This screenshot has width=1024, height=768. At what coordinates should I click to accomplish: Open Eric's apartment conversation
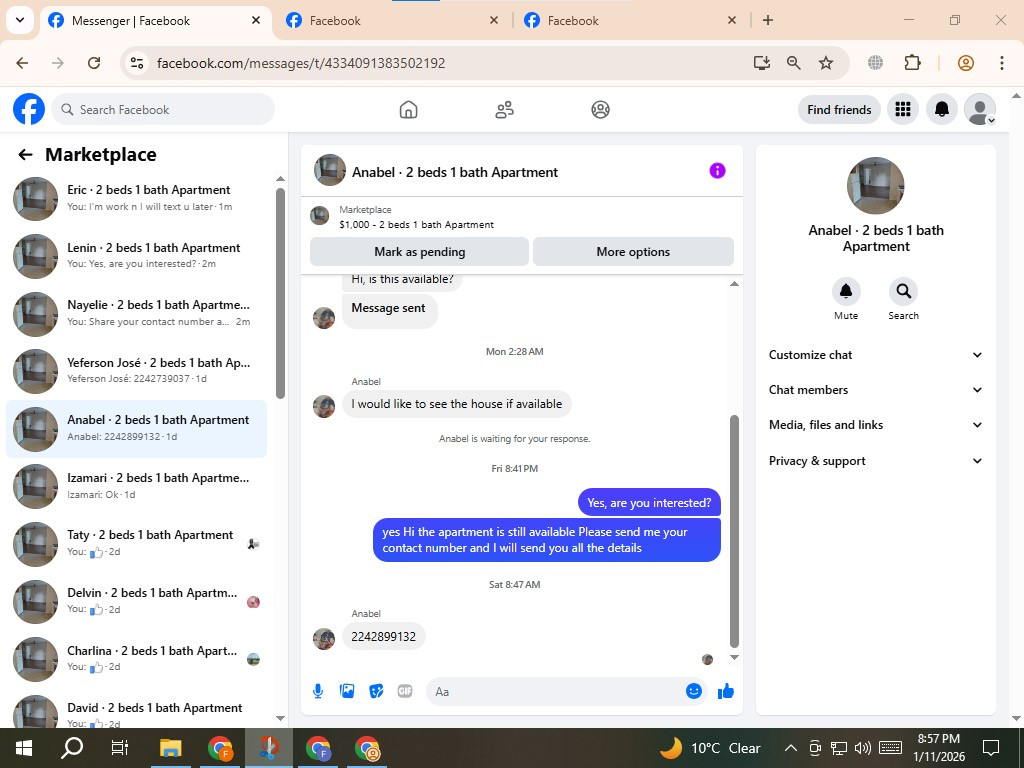[x=136, y=198]
